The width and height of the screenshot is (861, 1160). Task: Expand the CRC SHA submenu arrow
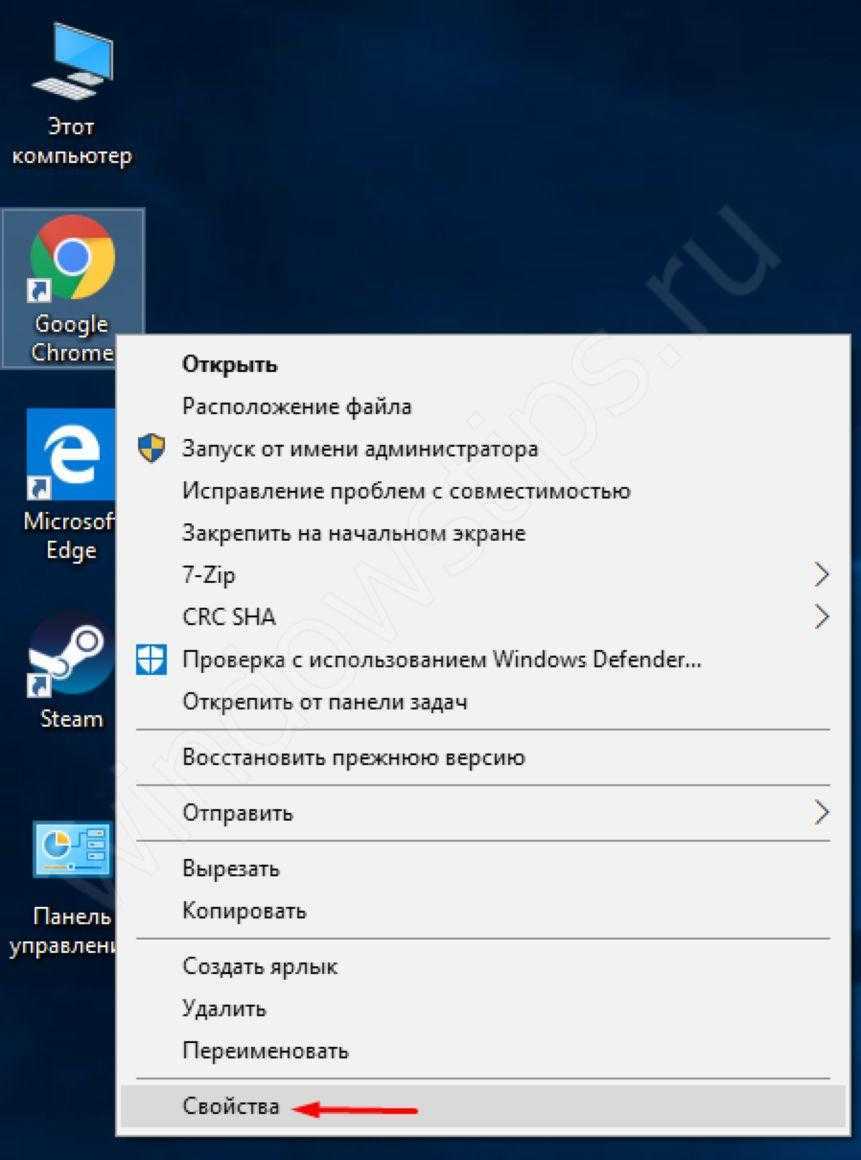pos(821,617)
